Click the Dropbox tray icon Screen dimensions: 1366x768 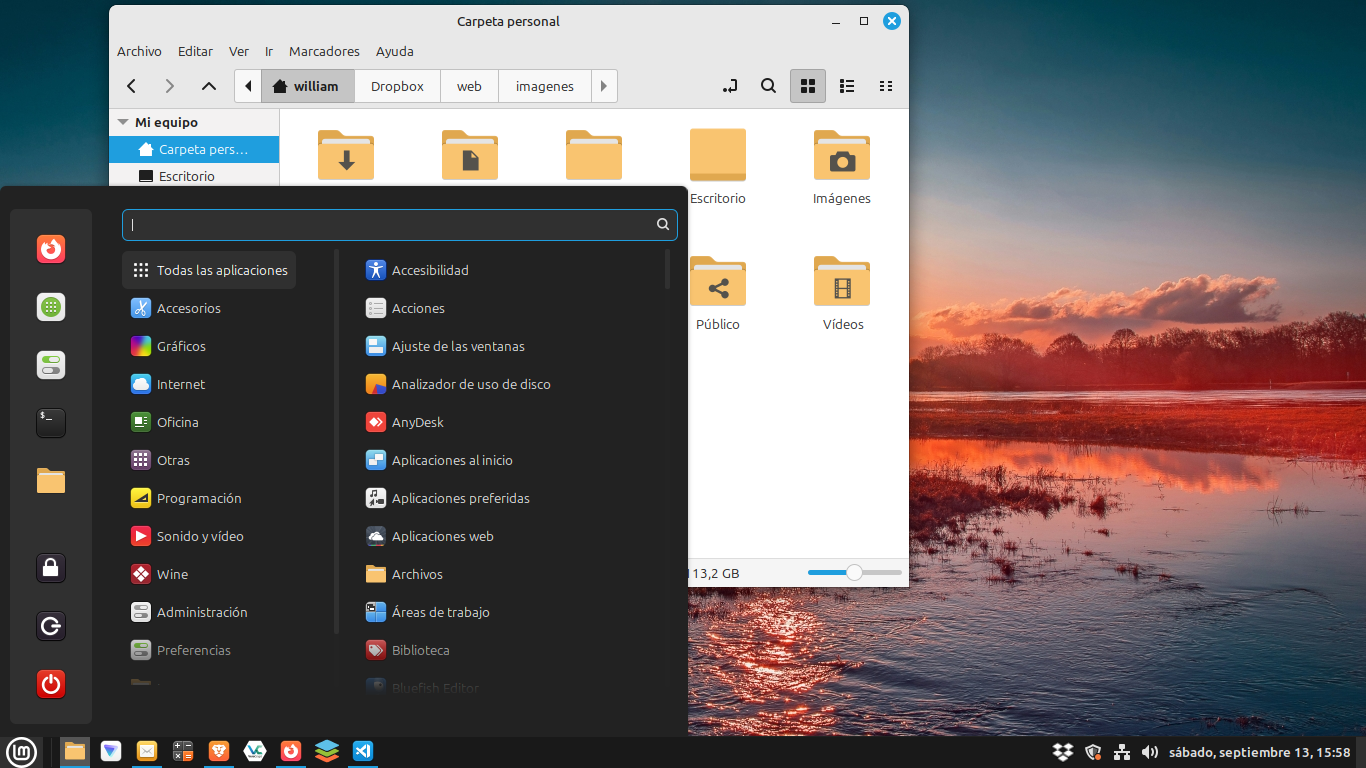click(x=1063, y=752)
